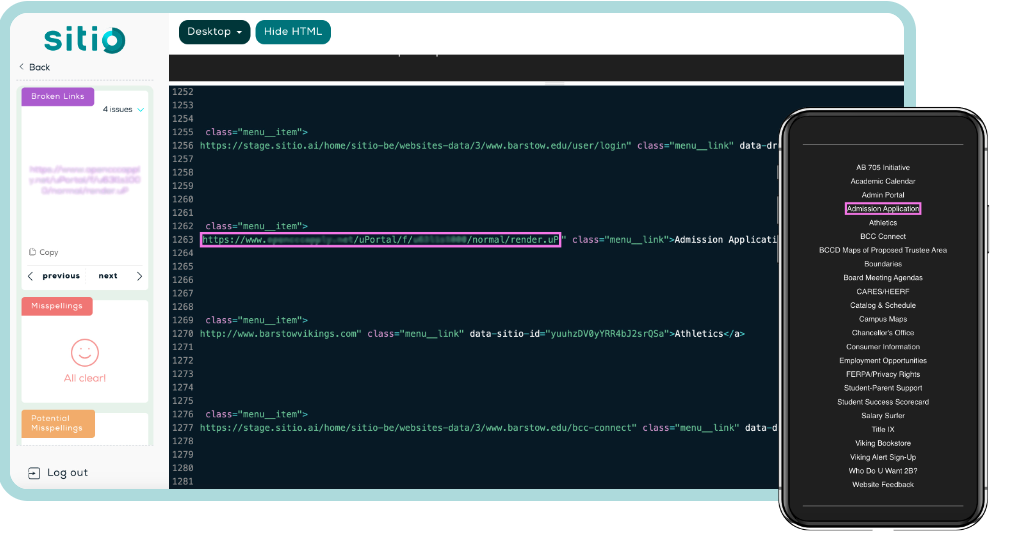1020x547 pixels.
Task: Go to next issue arrow
Action: point(139,276)
